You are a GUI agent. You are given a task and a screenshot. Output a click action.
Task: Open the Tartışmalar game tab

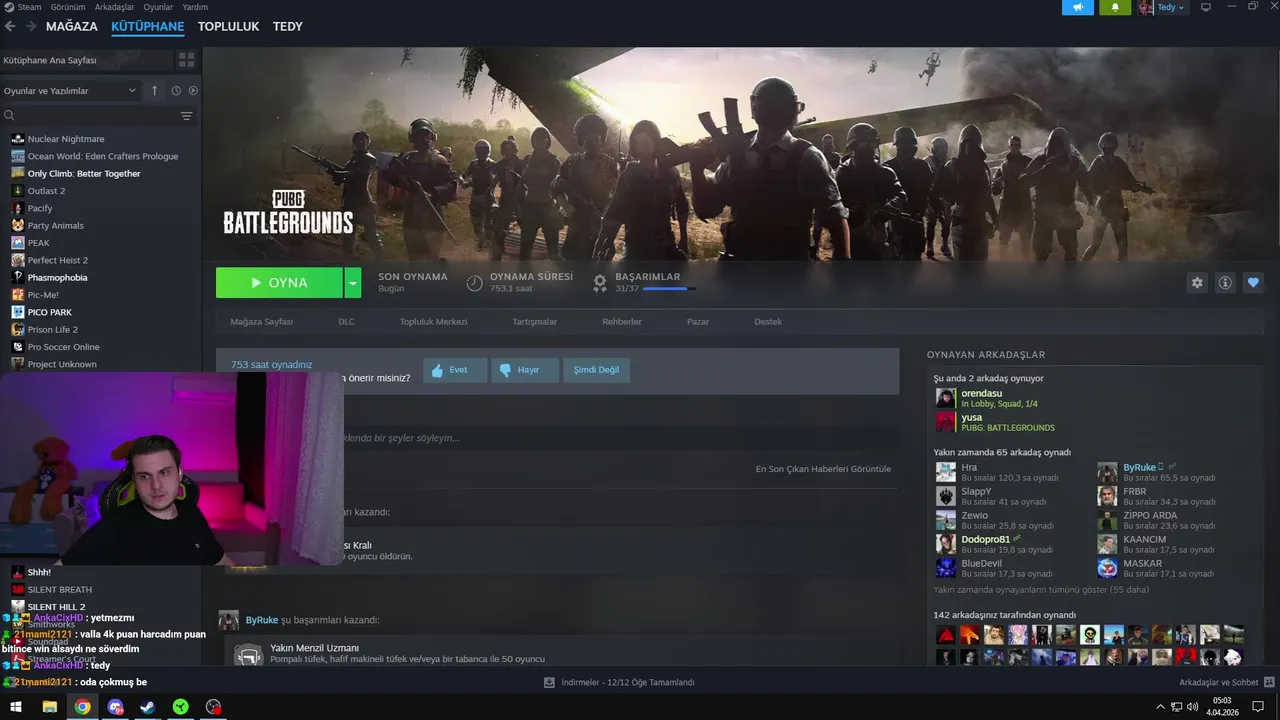534,322
